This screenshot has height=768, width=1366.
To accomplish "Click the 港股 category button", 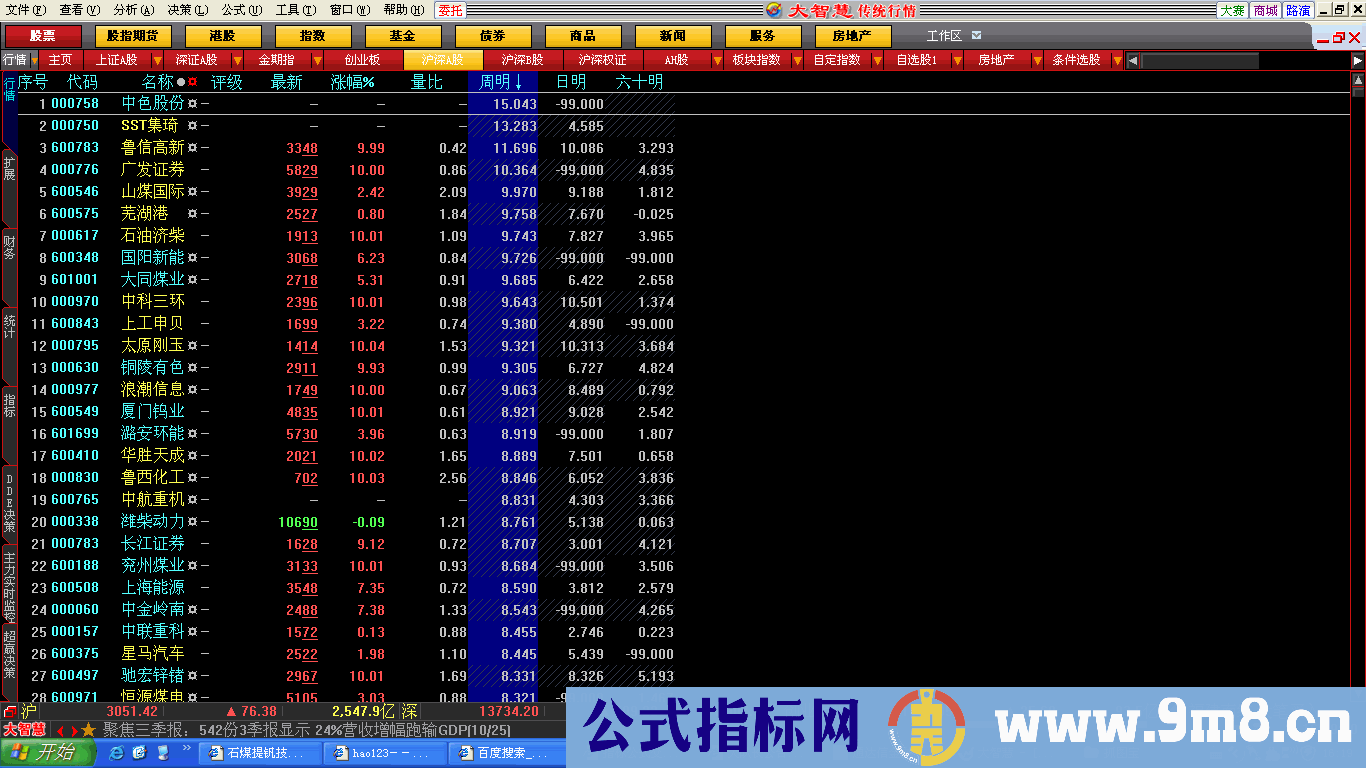I will click(222, 36).
